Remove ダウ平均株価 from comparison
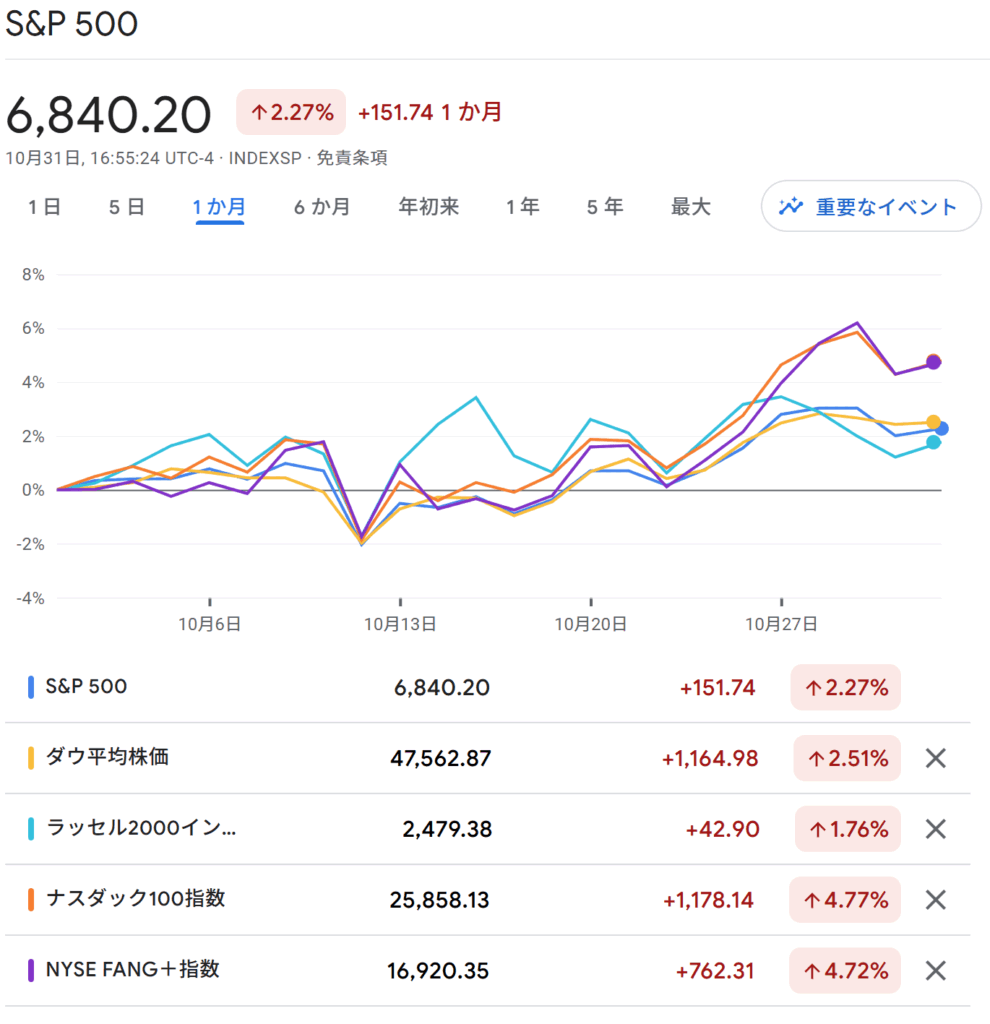 coord(935,758)
